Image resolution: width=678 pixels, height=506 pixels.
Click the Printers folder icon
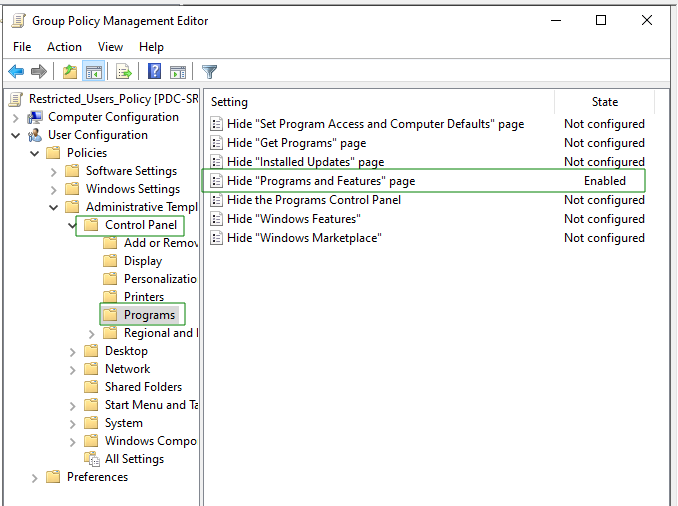(110, 297)
